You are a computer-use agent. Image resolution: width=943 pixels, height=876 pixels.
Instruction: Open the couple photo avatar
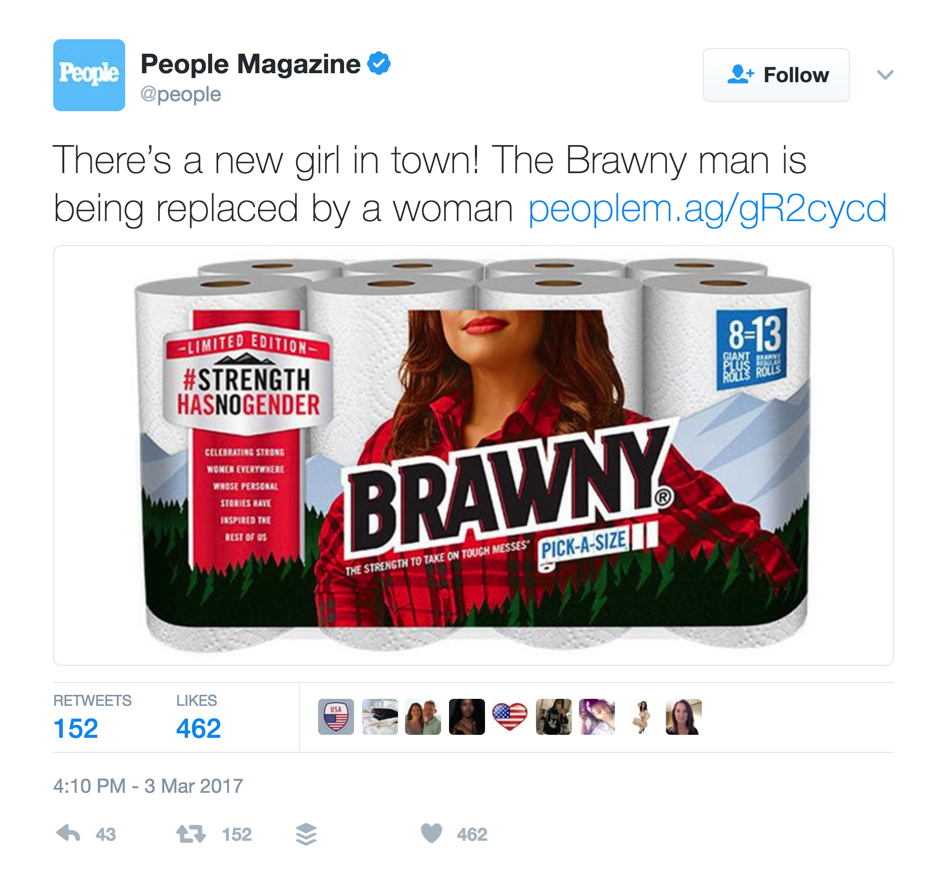[x=423, y=717]
